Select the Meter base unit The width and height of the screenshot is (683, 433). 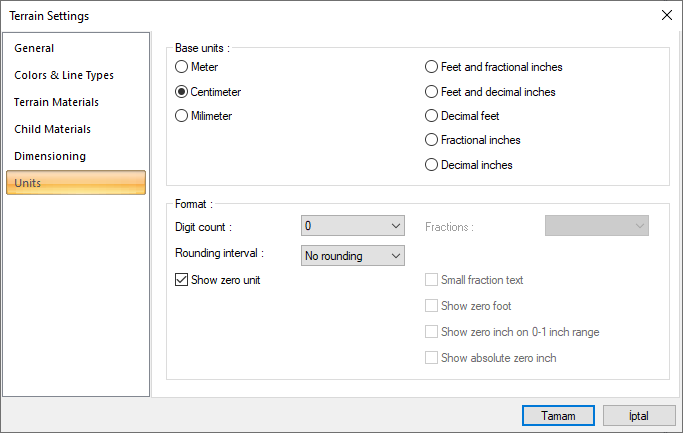pos(182,68)
